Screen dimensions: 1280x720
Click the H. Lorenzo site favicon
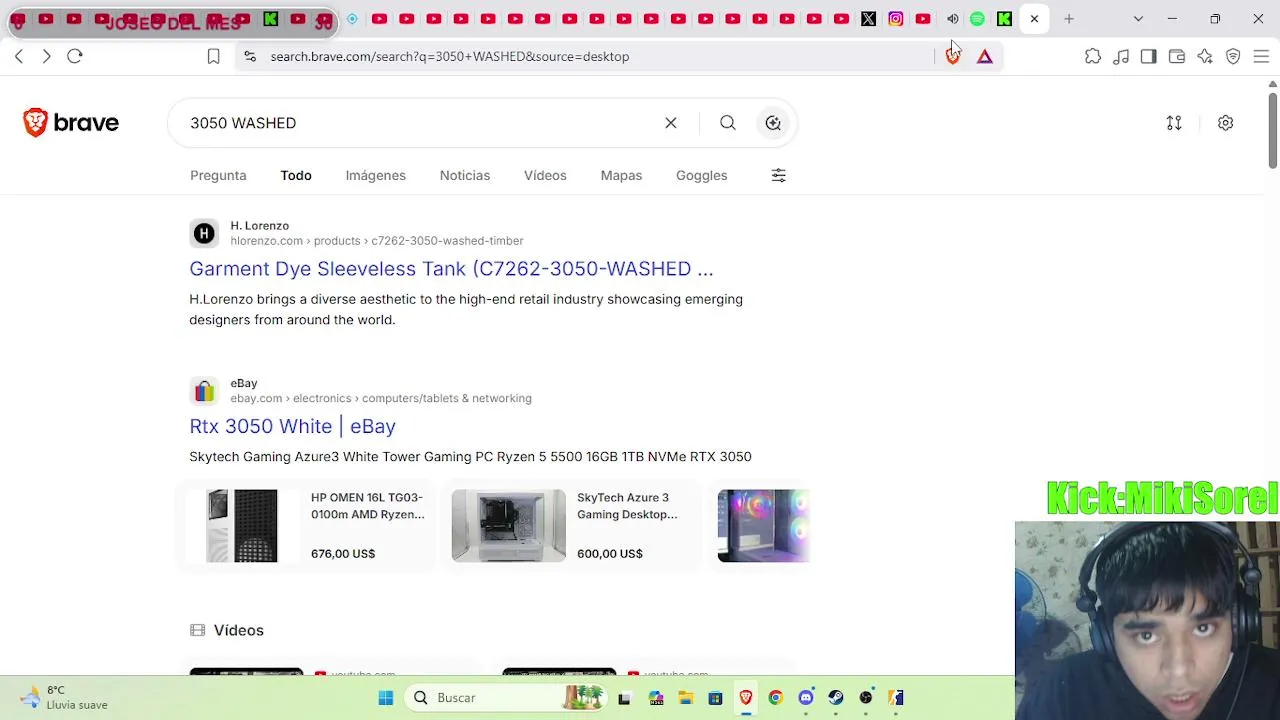(x=204, y=234)
